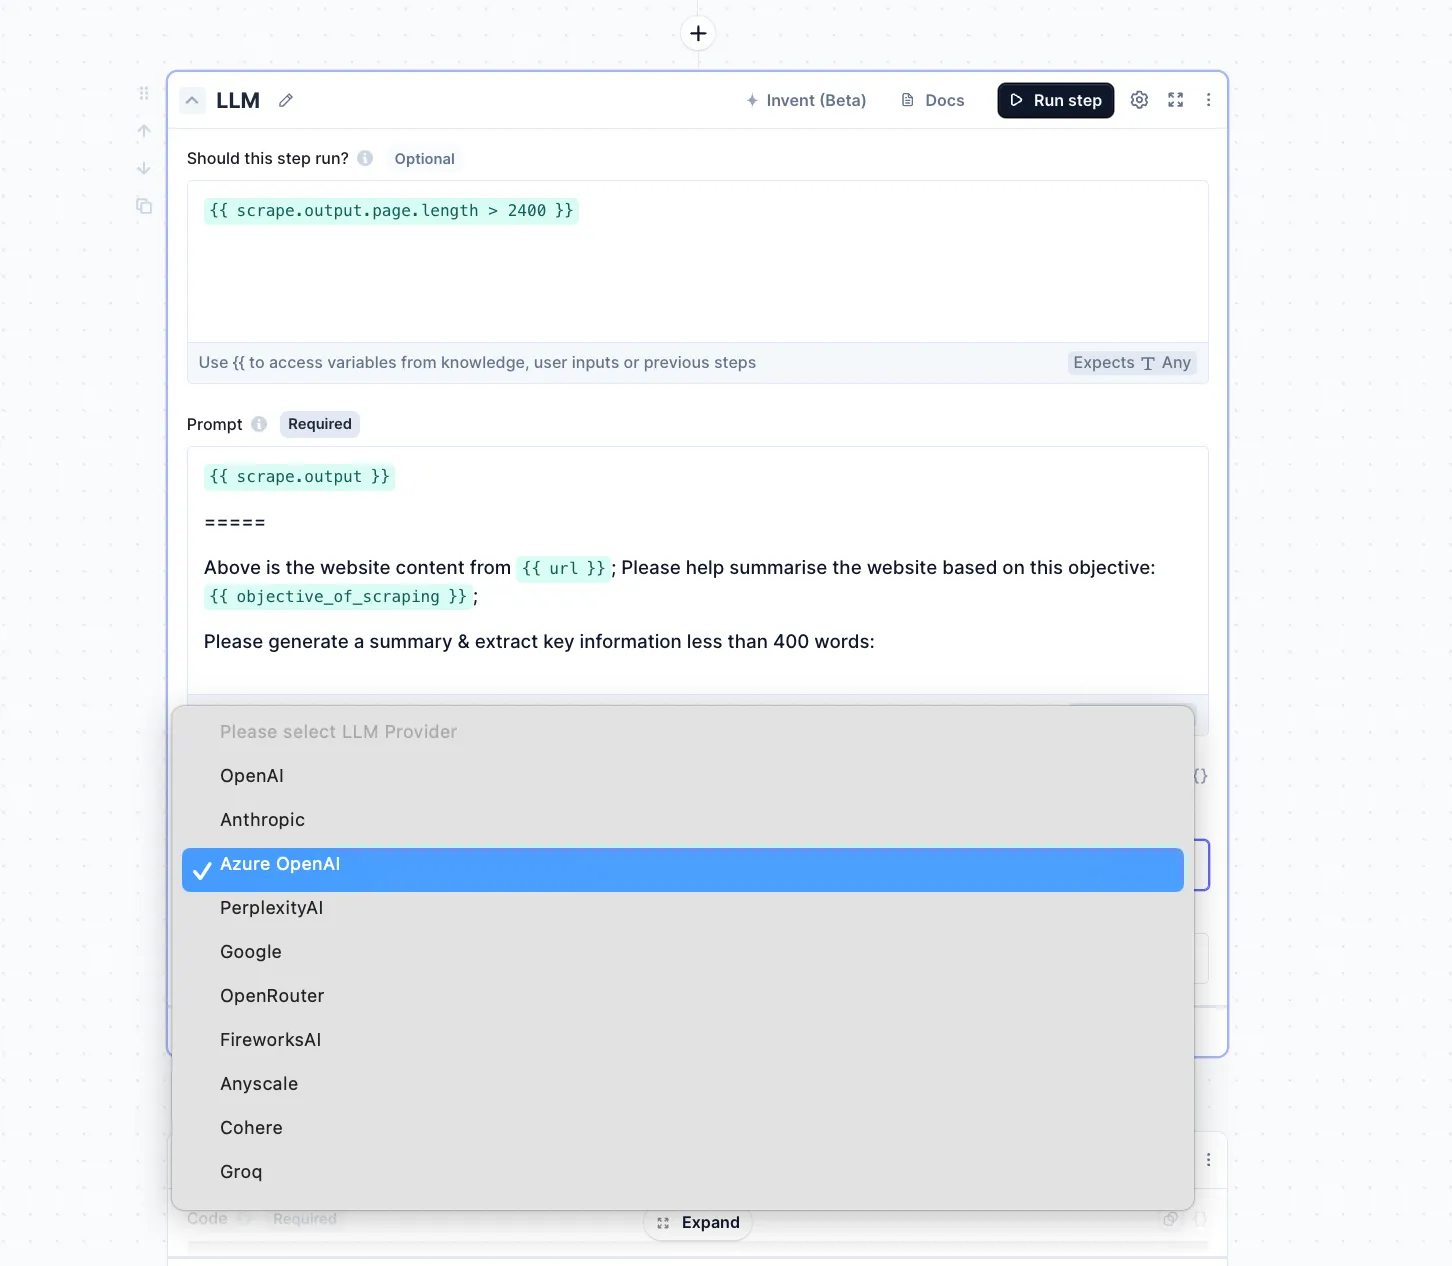Viewport: 1452px width, 1266px height.
Task: Move step up with arrow icon
Action: click(x=144, y=131)
